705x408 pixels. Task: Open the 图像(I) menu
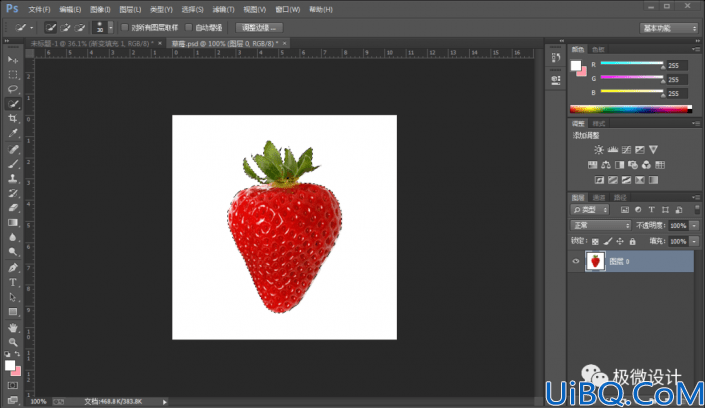pos(100,9)
